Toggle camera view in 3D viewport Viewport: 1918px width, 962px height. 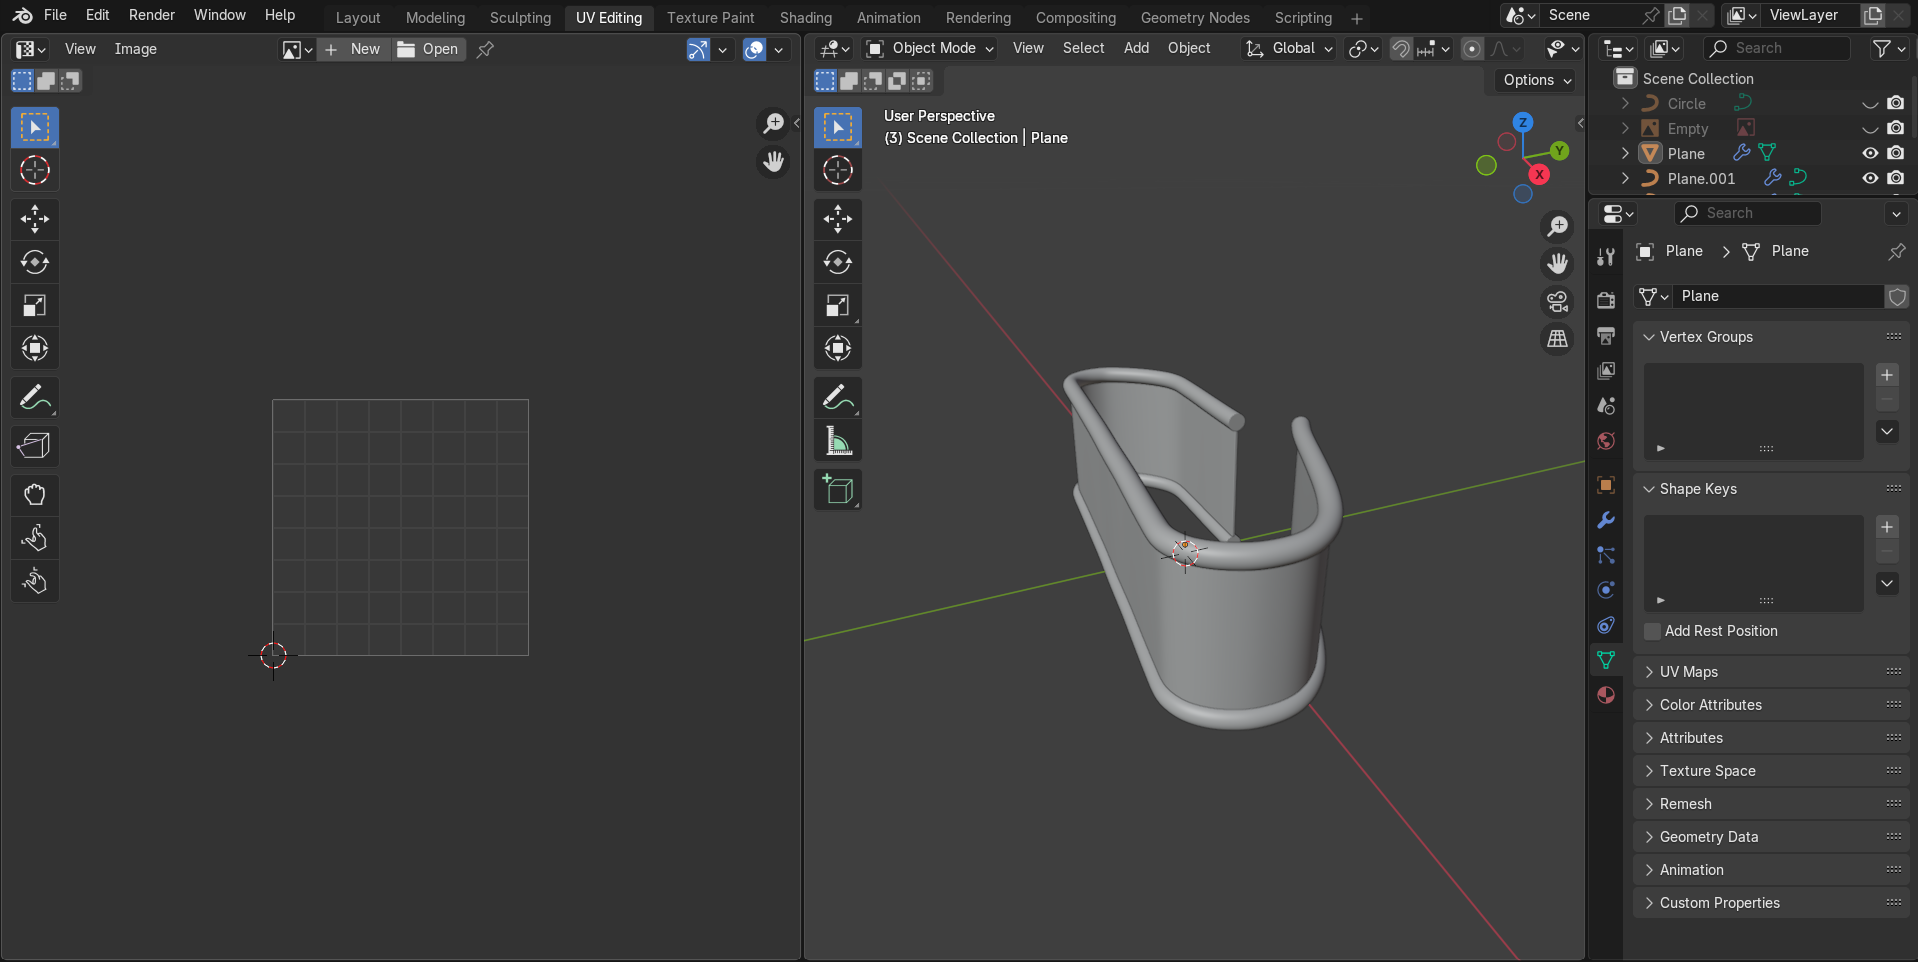click(x=1557, y=301)
